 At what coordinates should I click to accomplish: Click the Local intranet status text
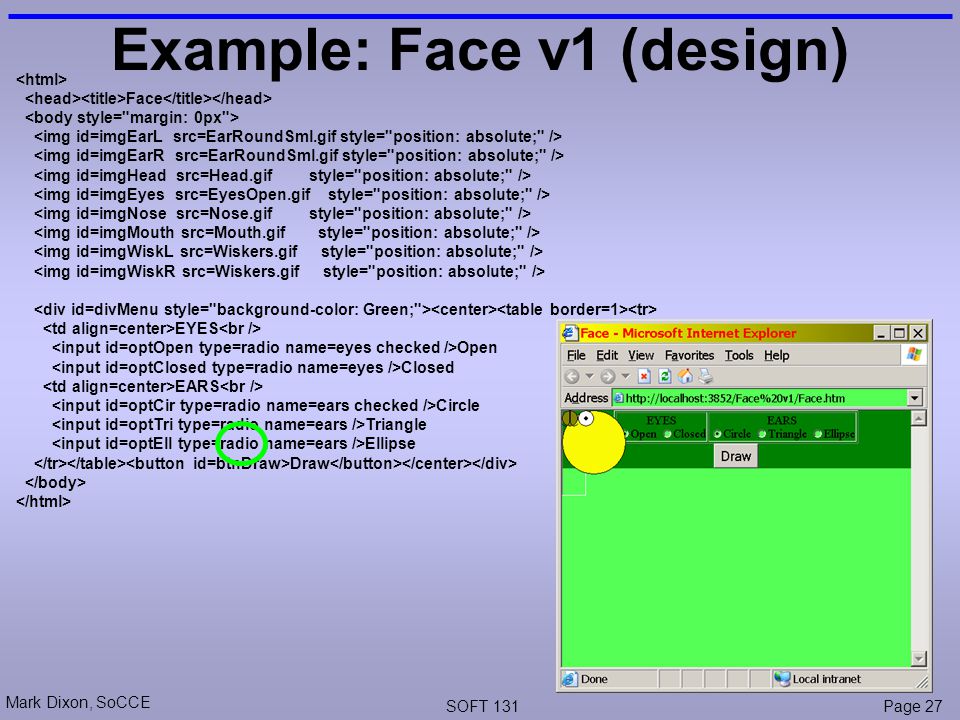(827, 679)
